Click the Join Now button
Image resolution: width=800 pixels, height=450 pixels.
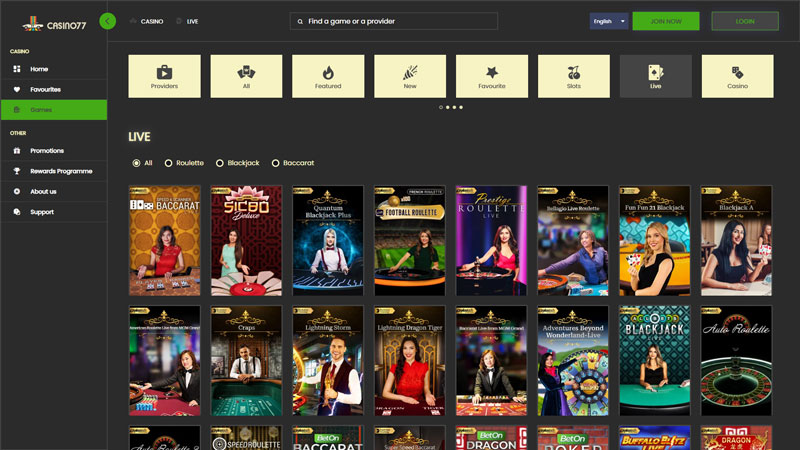pos(666,21)
